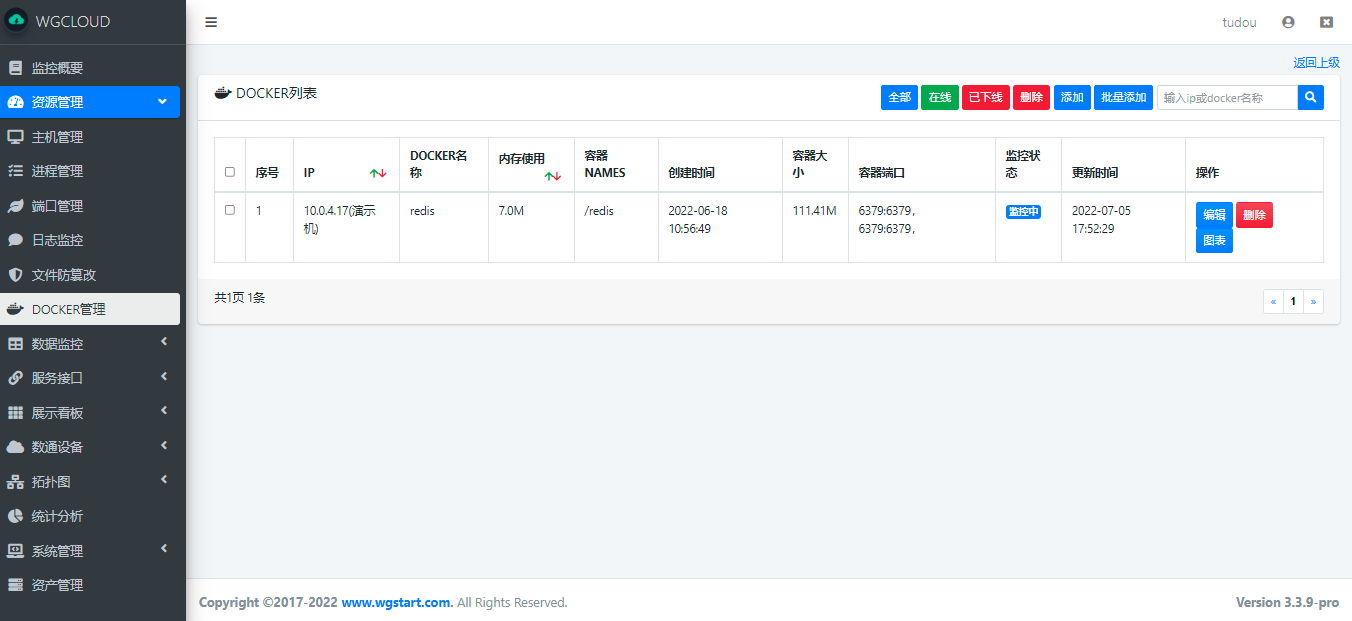Click the shield icon beside 文件防篡改
Viewport: 1352px width, 621px height.
pos(13,274)
